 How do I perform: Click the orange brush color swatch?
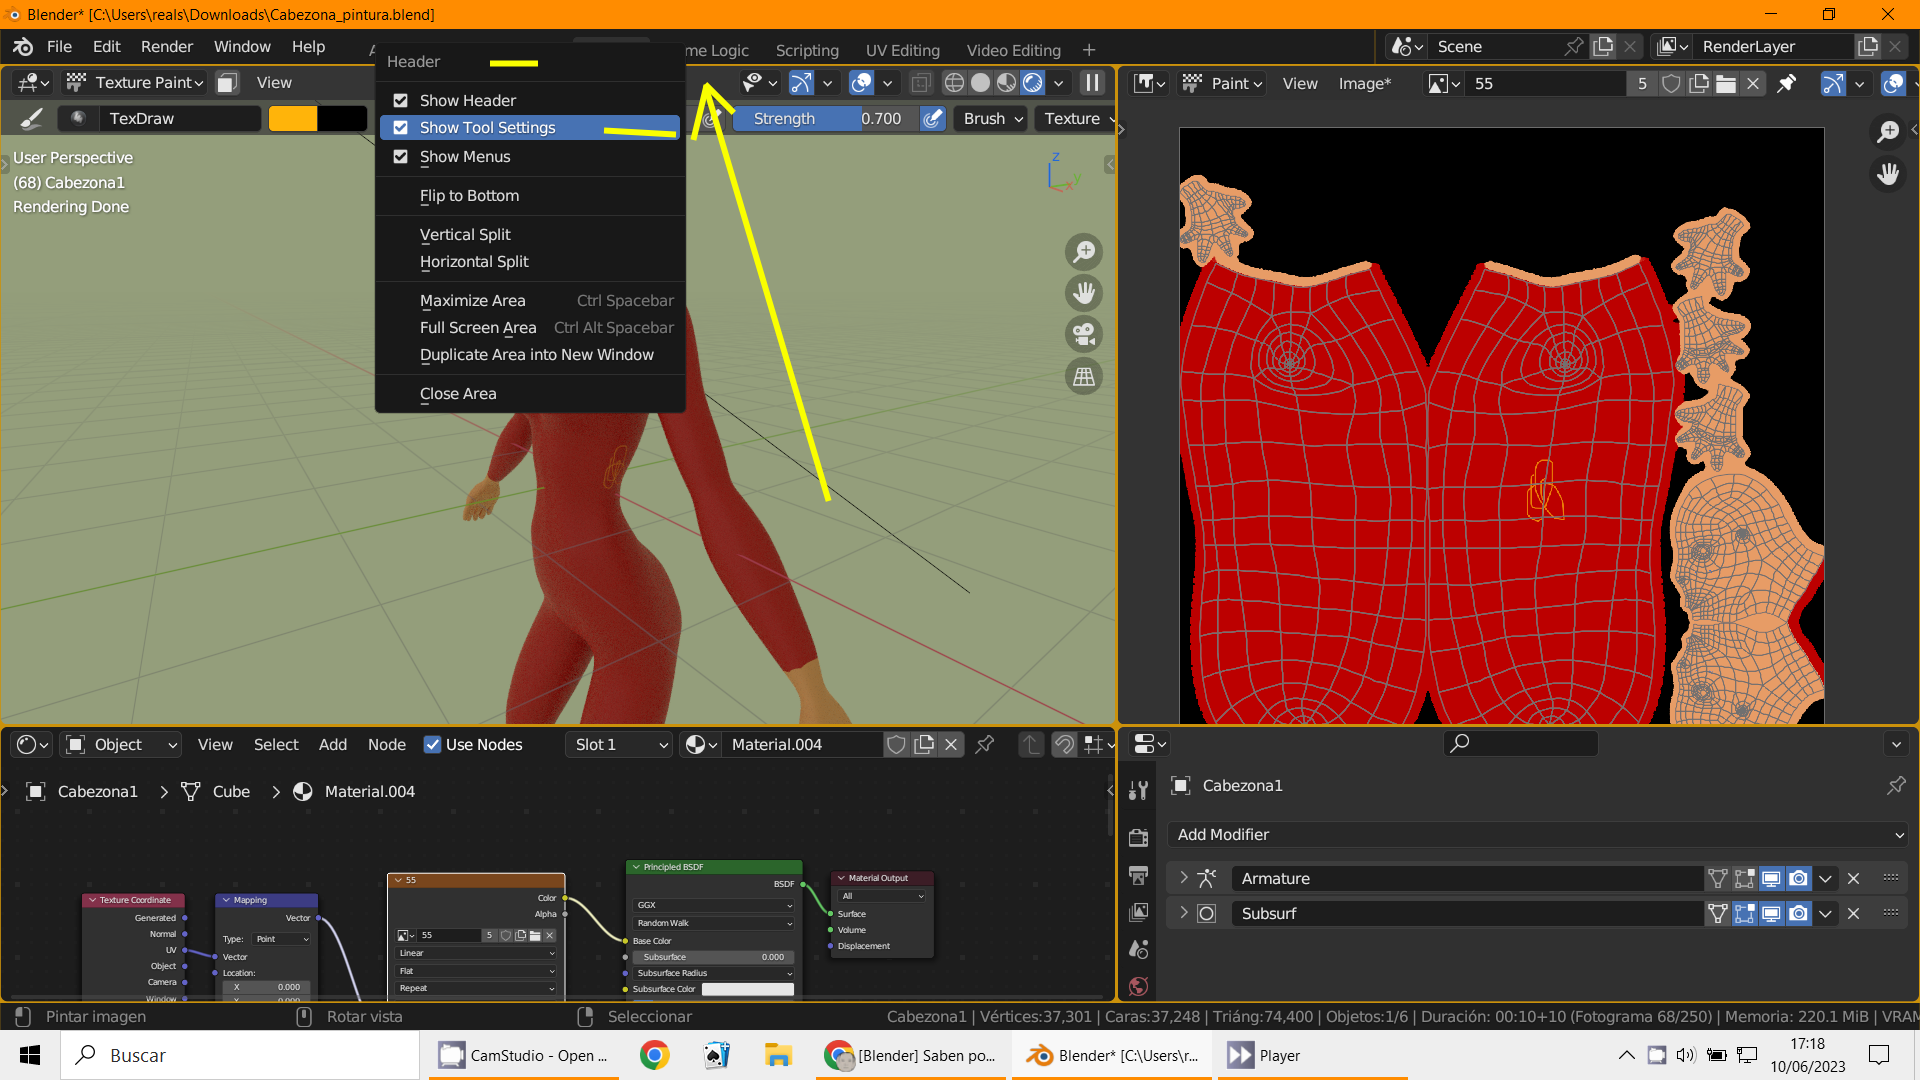(293, 118)
